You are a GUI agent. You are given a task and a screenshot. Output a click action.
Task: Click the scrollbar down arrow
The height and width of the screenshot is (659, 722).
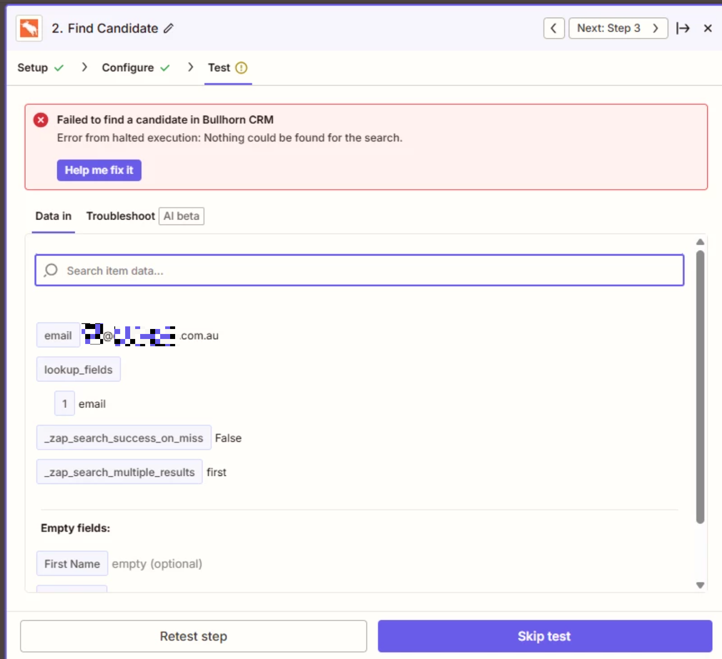[x=700, y=585]
